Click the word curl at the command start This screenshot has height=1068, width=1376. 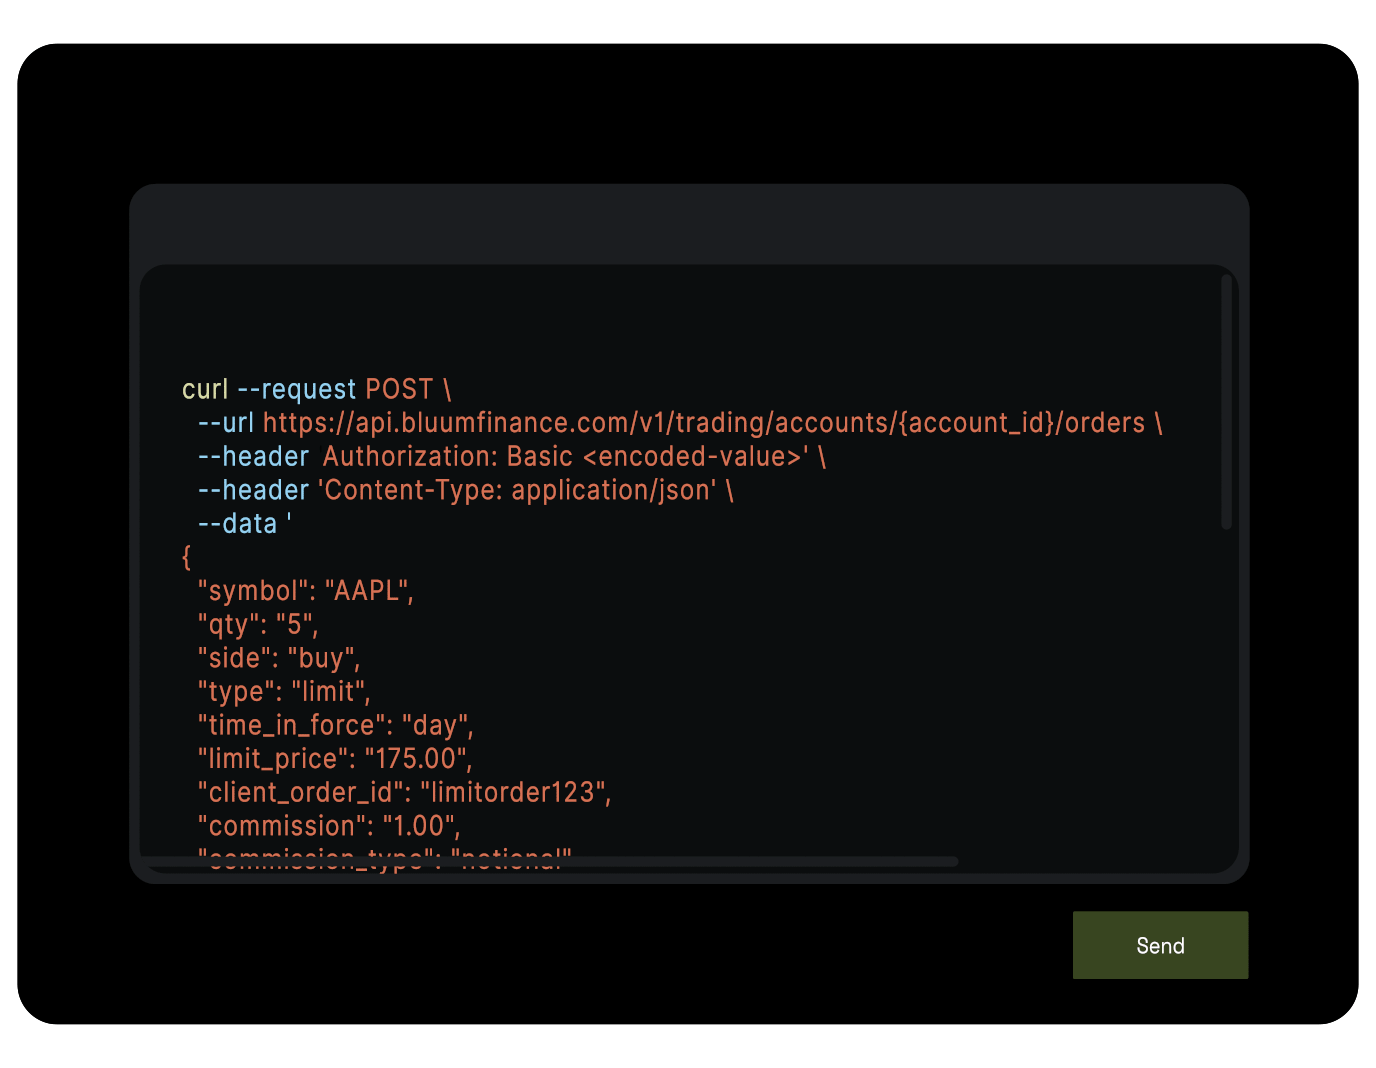point(205,389)
